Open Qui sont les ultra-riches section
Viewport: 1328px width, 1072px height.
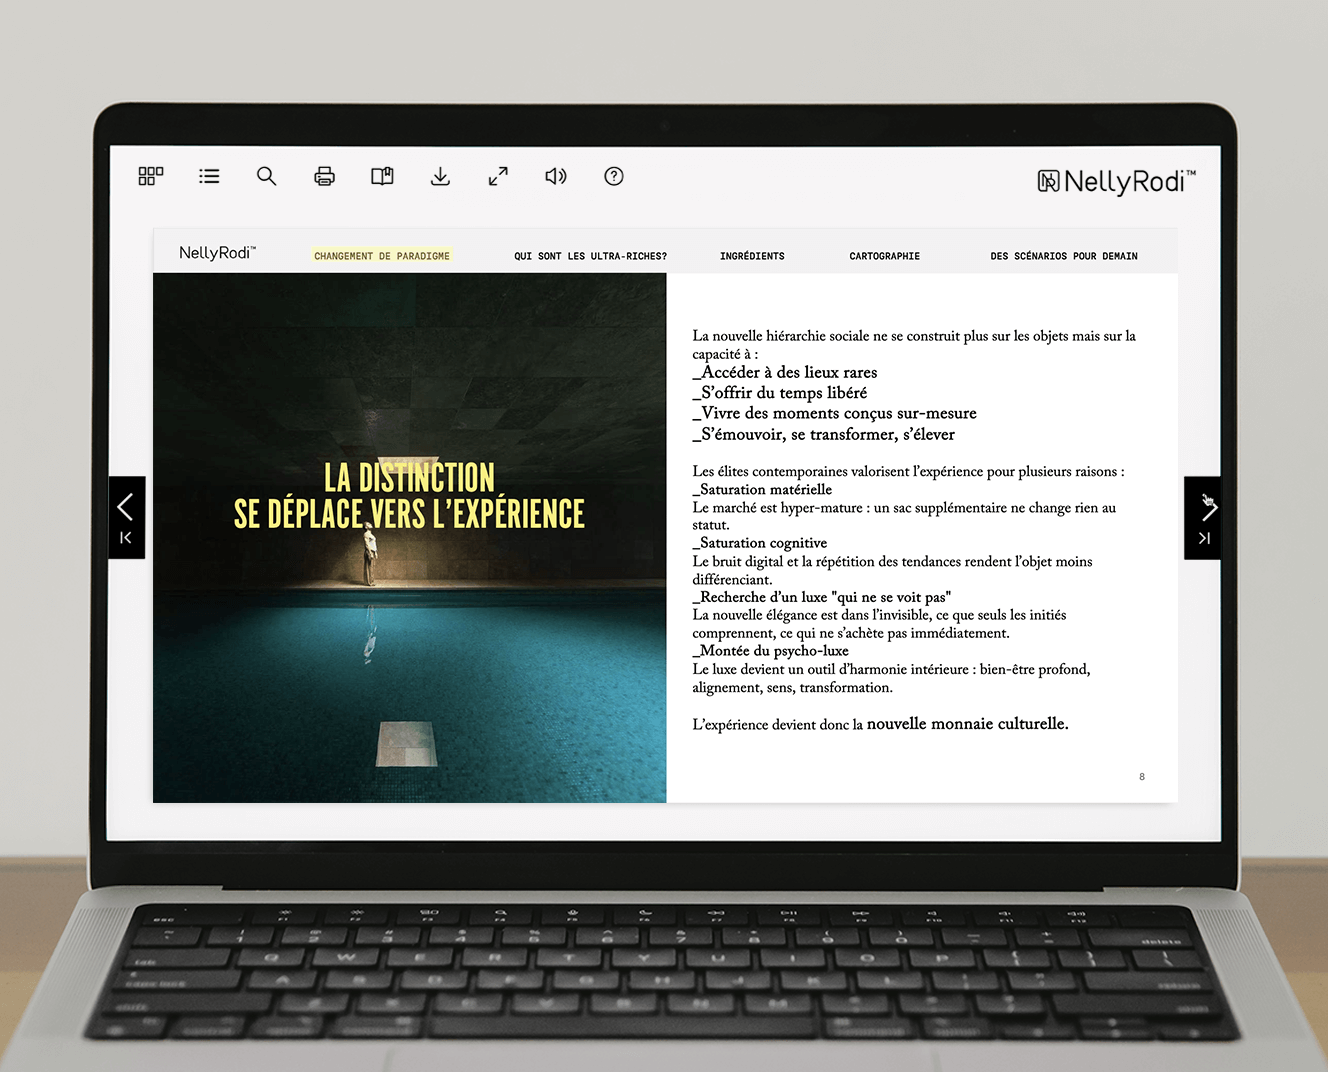(590, 256)
